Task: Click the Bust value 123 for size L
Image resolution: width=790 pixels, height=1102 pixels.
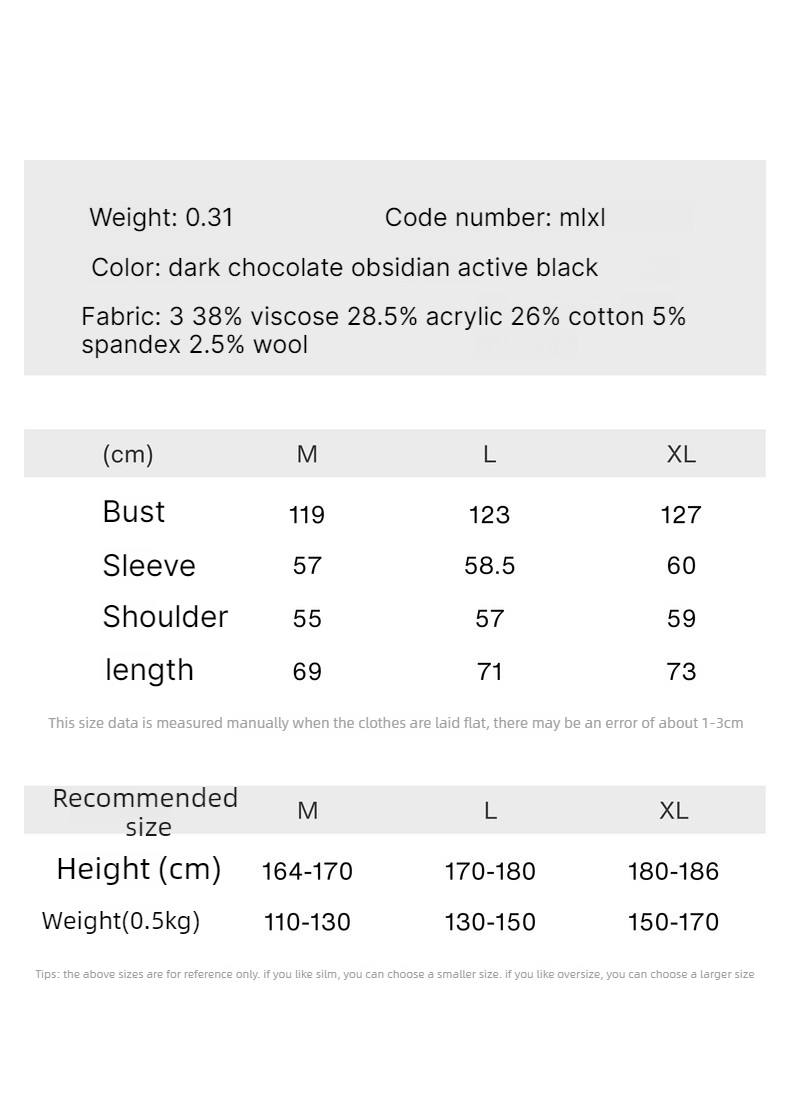Action: pyautogui.click(x=489, y=514)
